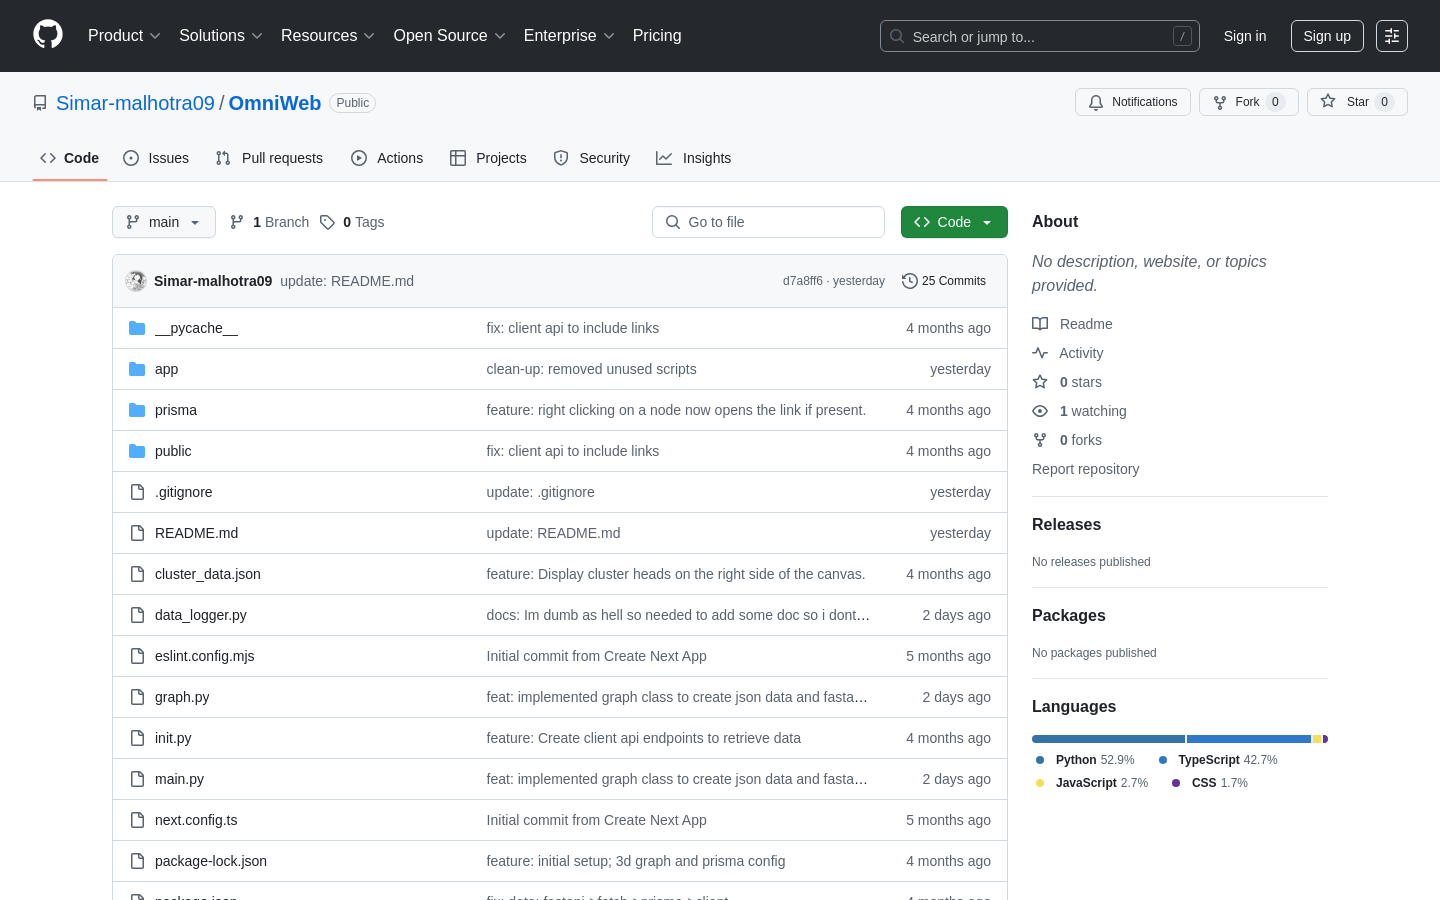Click the Sign in link
Image resolution: width=1440 pixels, height=900 pixels.
tap(1245, 36)
